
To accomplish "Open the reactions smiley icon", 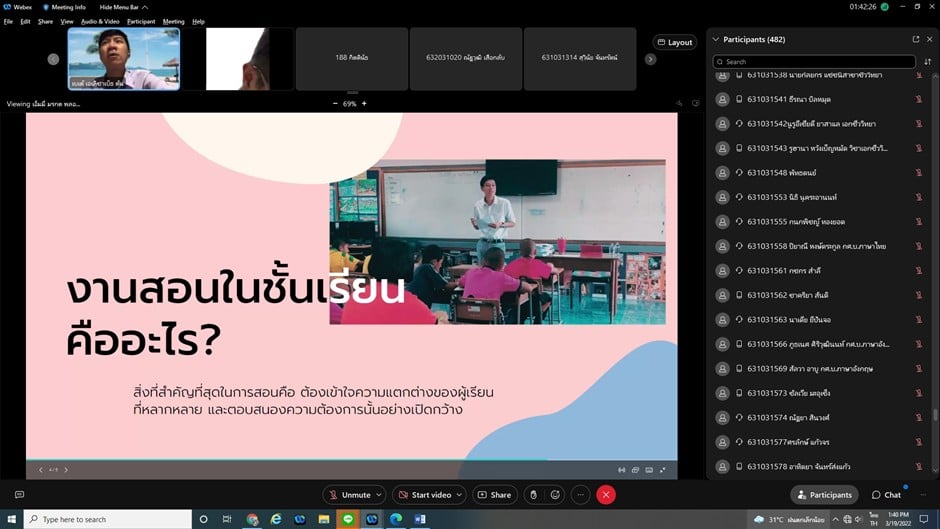I will pyautogui.click(x=555, y=495).
